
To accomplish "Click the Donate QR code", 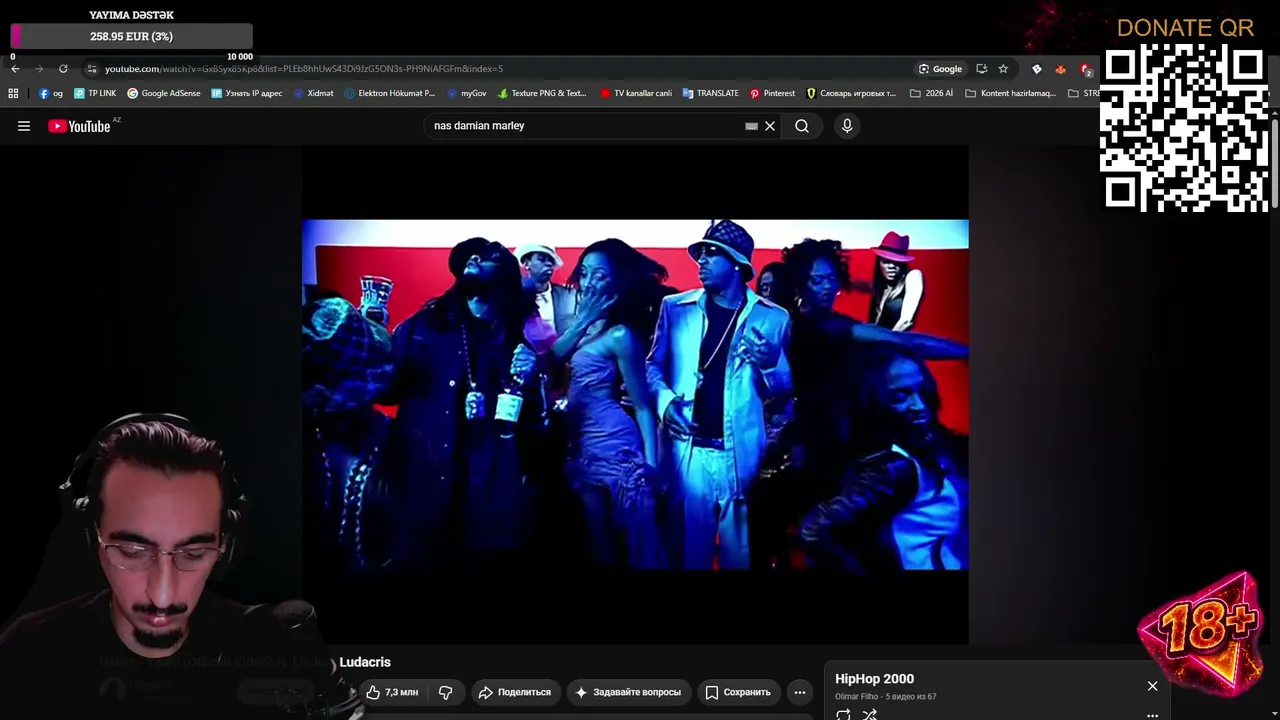I will (x=1185, y=128).
